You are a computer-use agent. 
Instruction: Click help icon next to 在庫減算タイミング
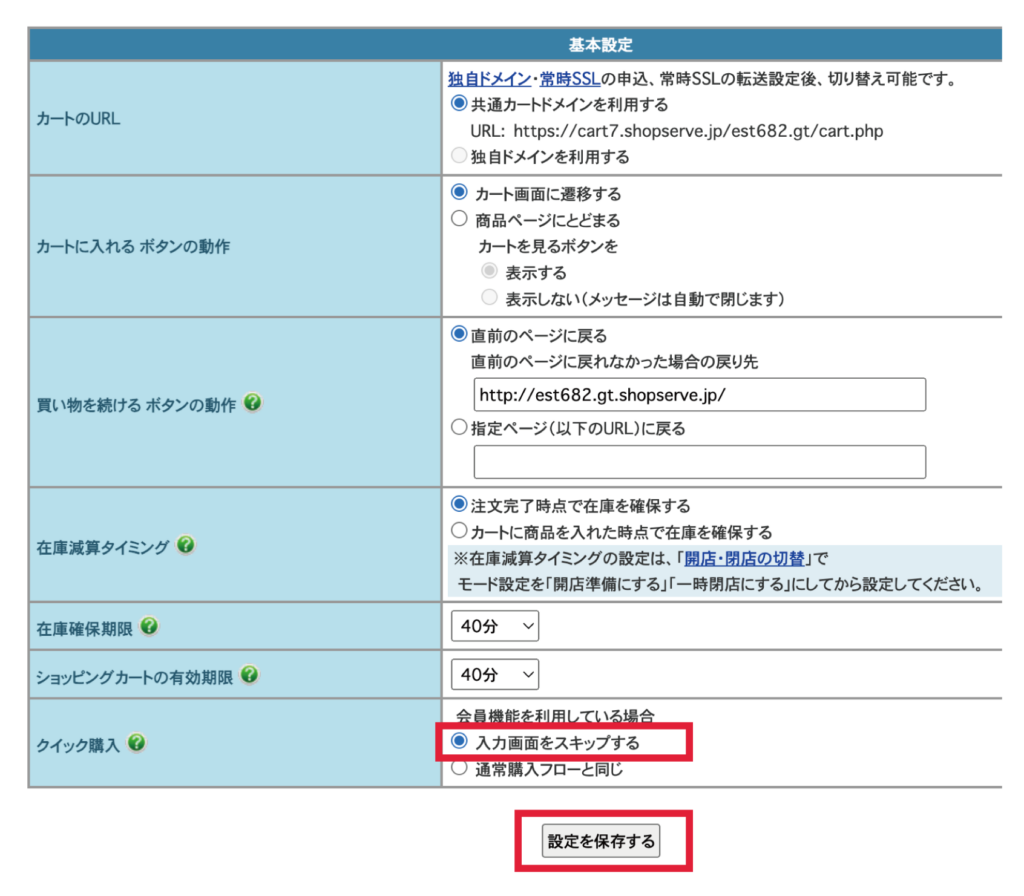pos(185,545)
